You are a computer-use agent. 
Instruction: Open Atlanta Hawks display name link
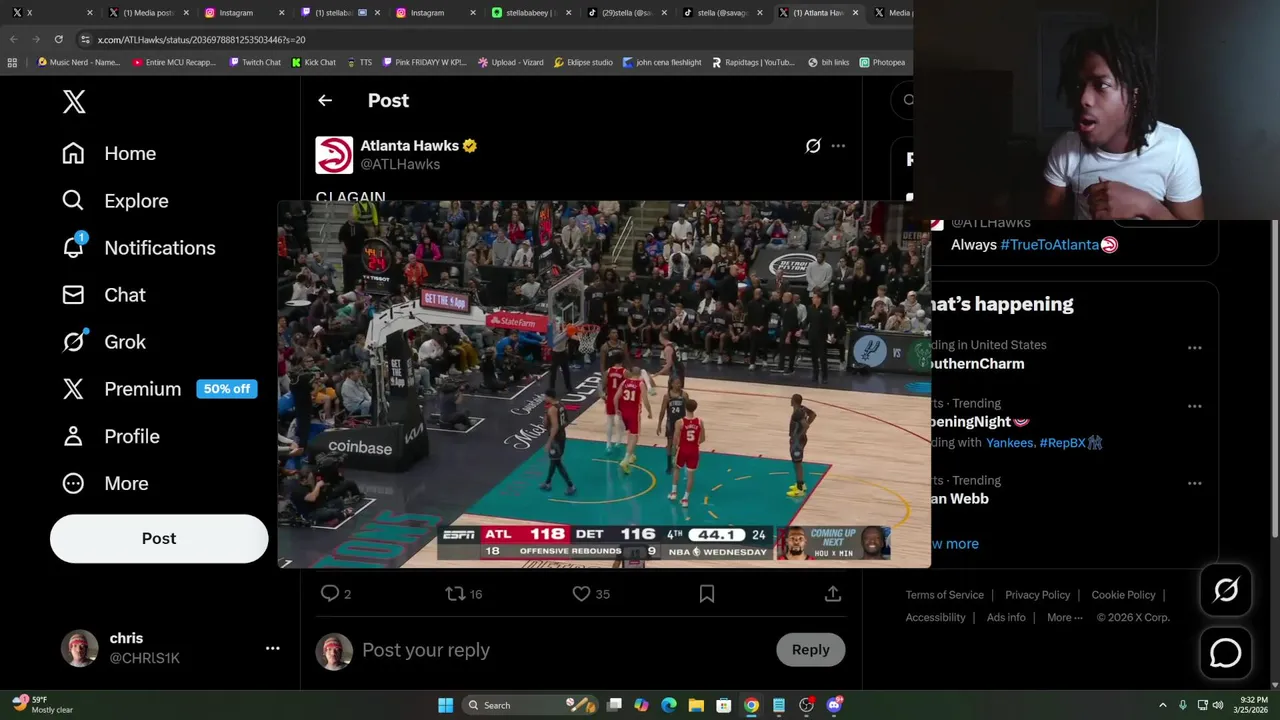pyautogui.click(x=409, y=145)
